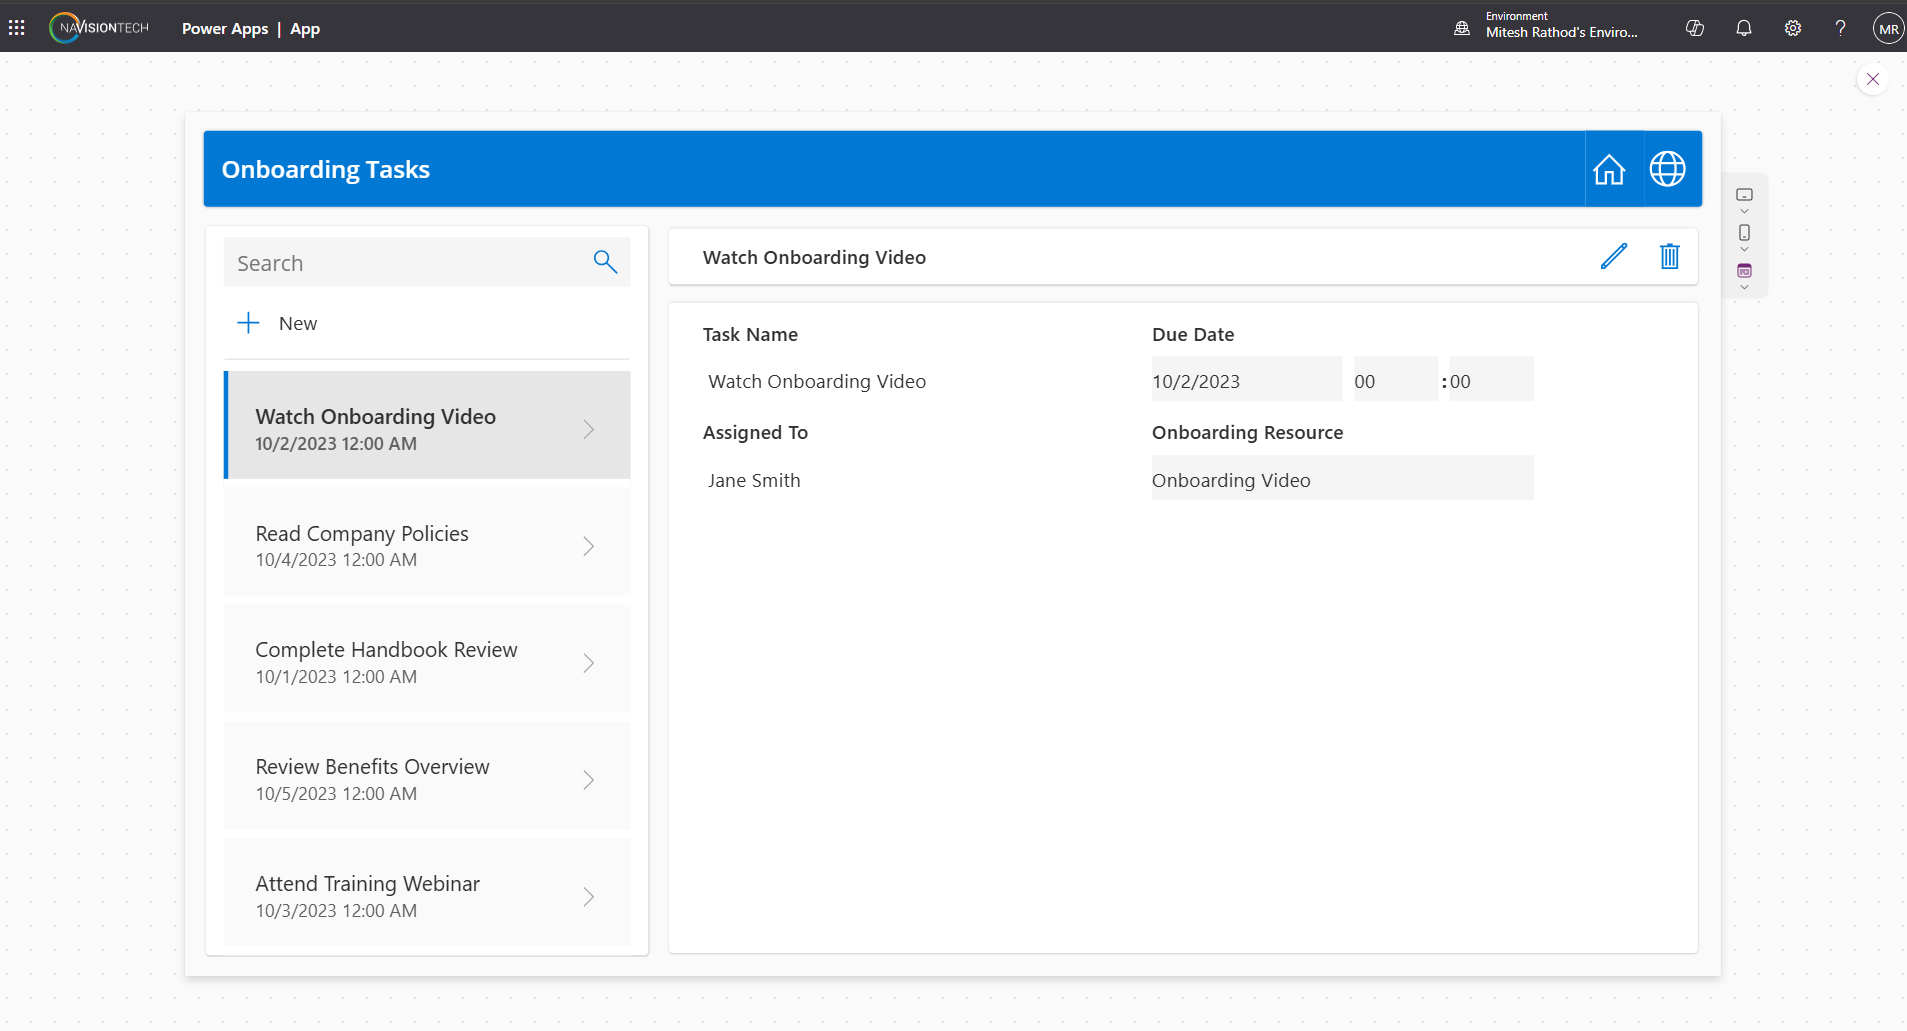The height and width of the screenshot is (1031, 1907).
Task: Close the app preview
Action: (1872, 79)
